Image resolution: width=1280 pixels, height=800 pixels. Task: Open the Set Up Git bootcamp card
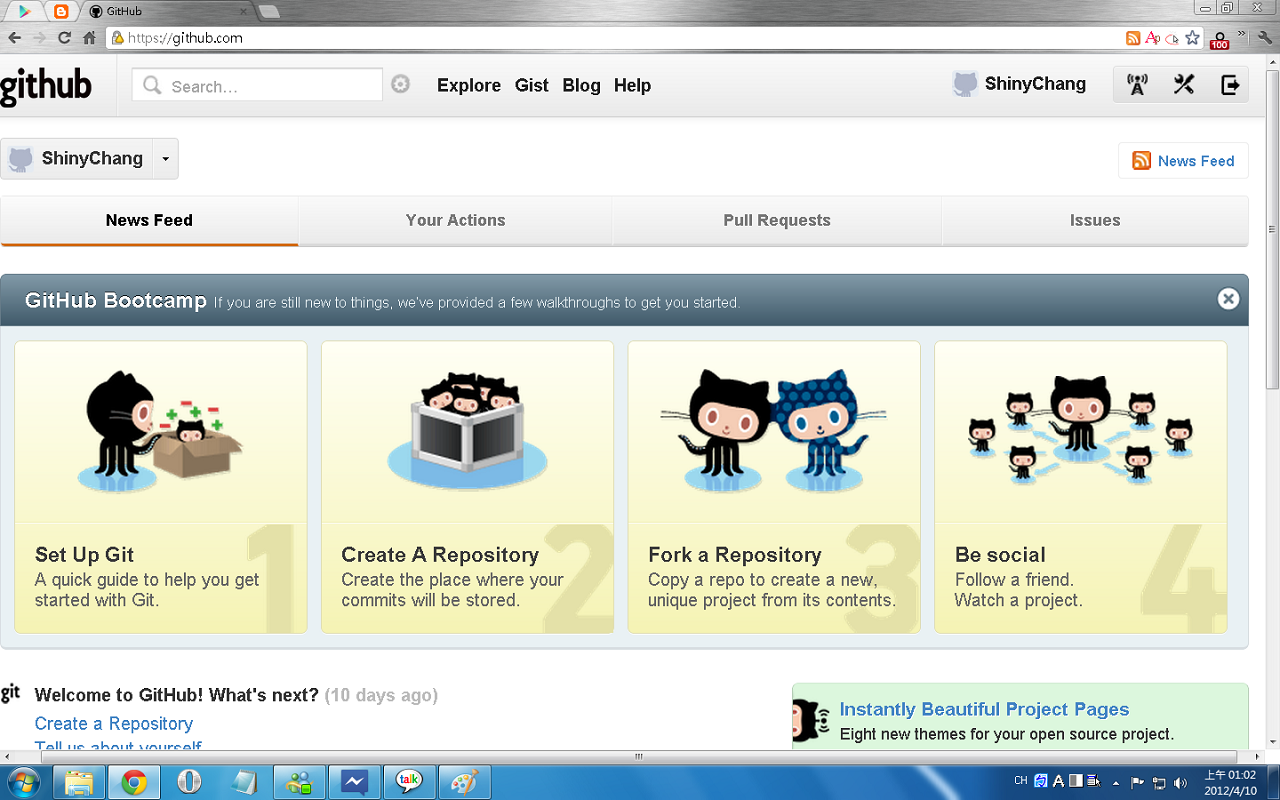(161, 487)
